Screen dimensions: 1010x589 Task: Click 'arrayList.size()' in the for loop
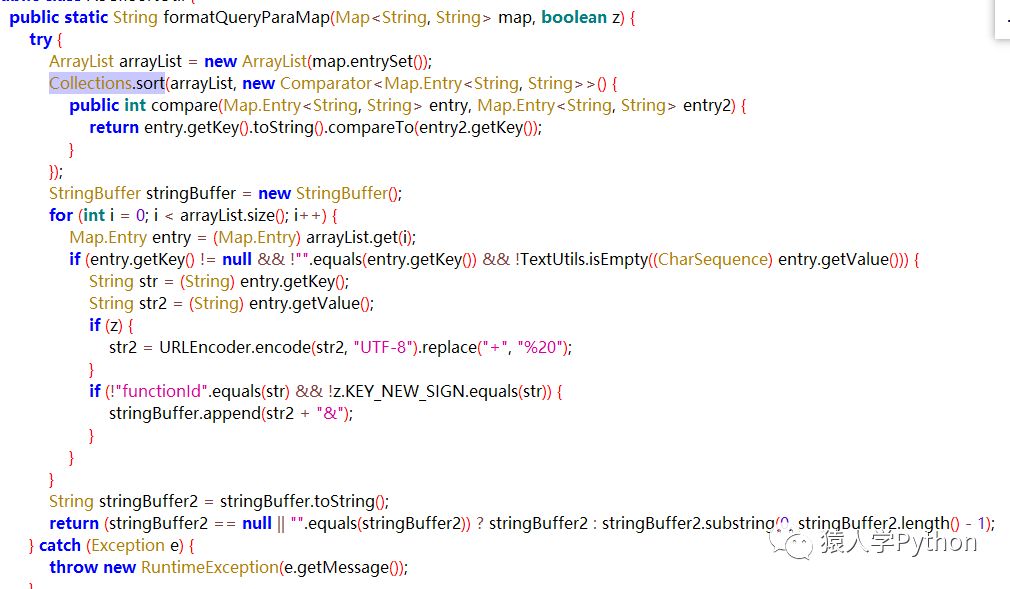(x=233, y=215)
